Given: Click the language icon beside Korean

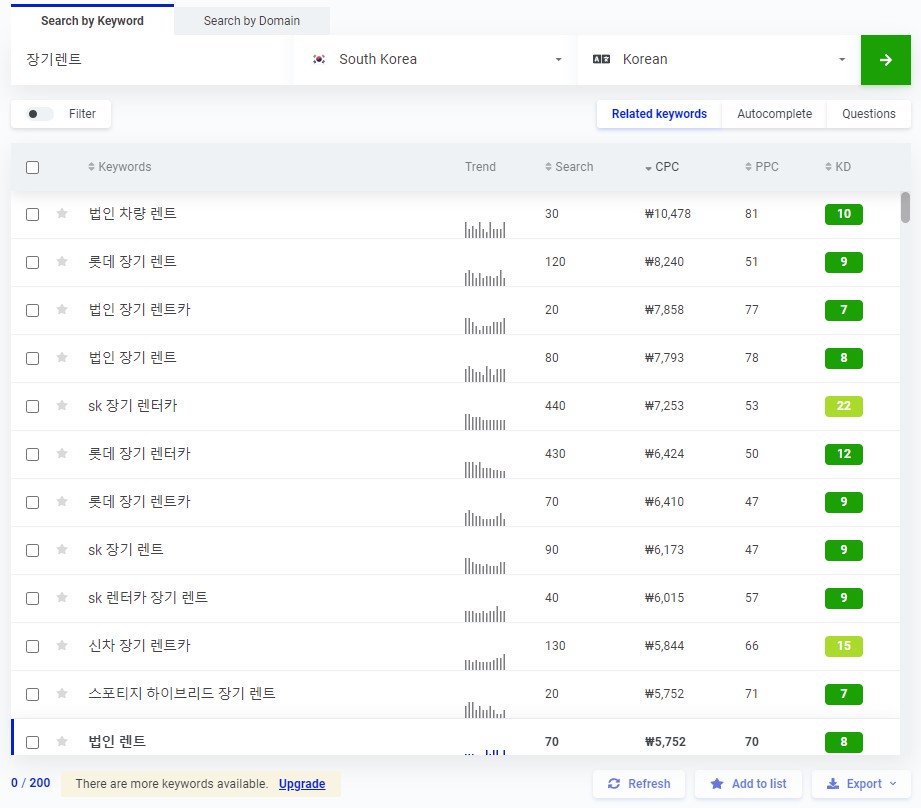Looking at the screenshot, I should click(601, 59).
